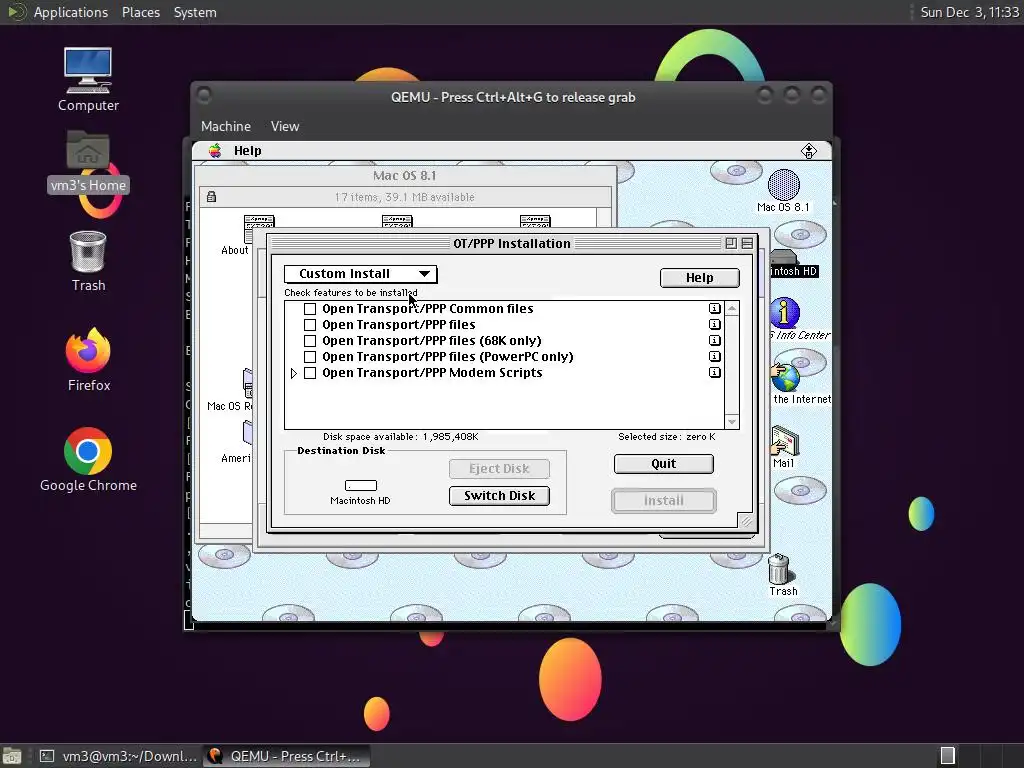Click 'Selected size: zero K' text

[x=667, y=437]
